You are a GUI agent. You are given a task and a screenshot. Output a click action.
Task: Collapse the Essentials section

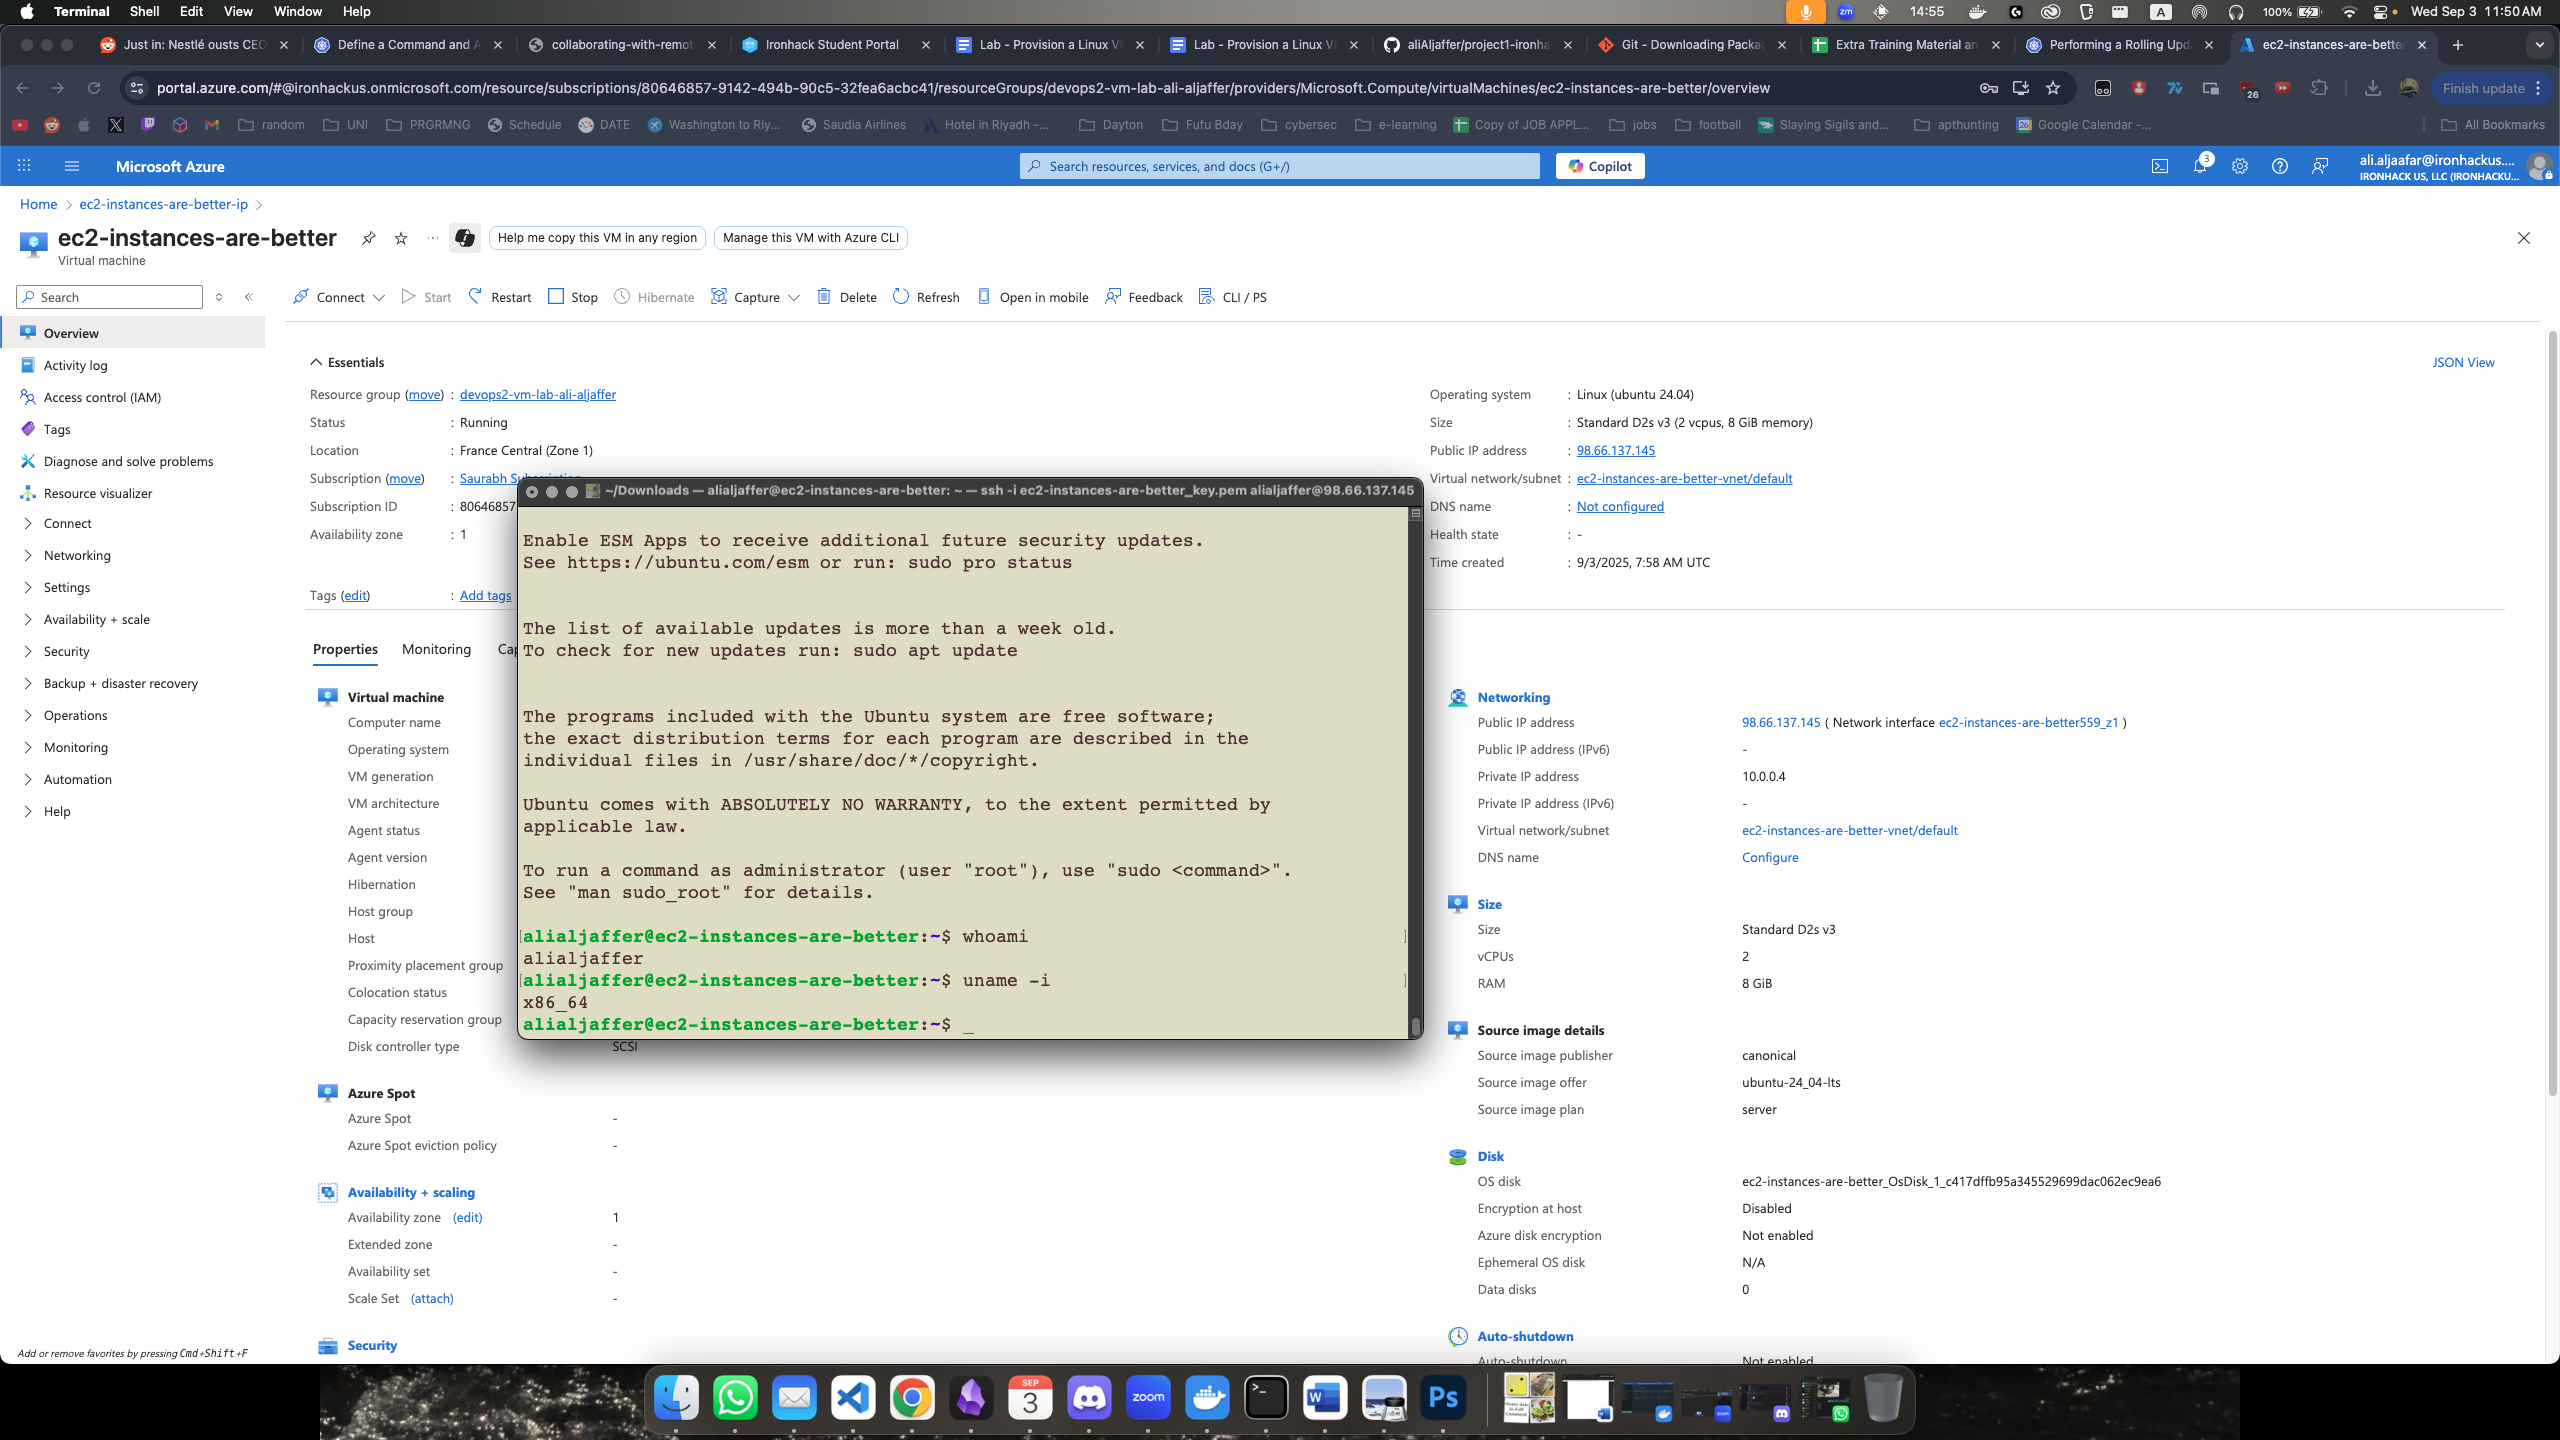point(316,362)
